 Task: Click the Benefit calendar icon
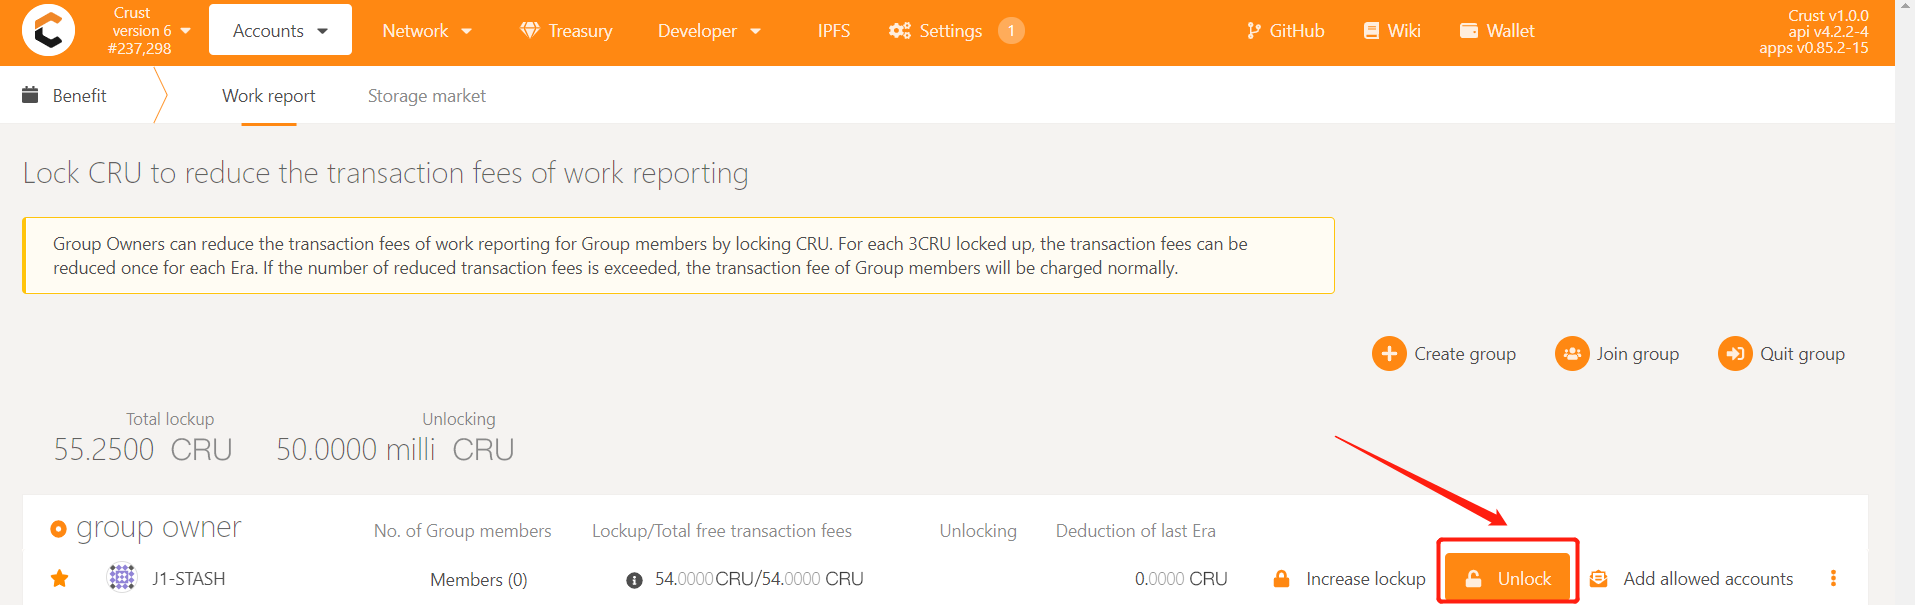pyautogui.click(x=30, y=95)
